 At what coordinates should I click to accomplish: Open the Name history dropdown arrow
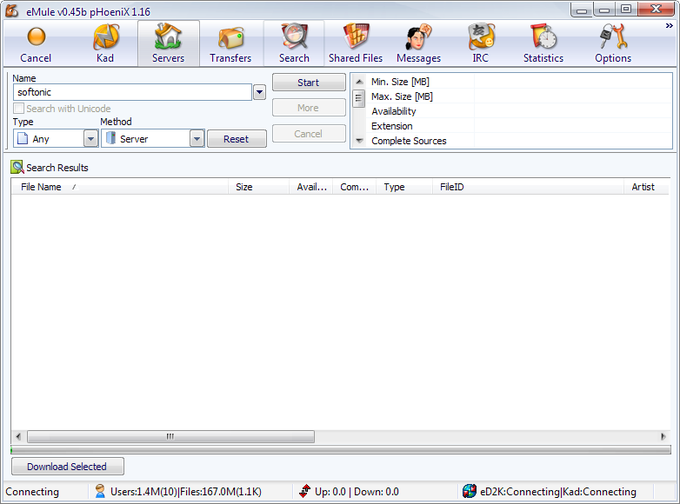(x=259, y=92)
